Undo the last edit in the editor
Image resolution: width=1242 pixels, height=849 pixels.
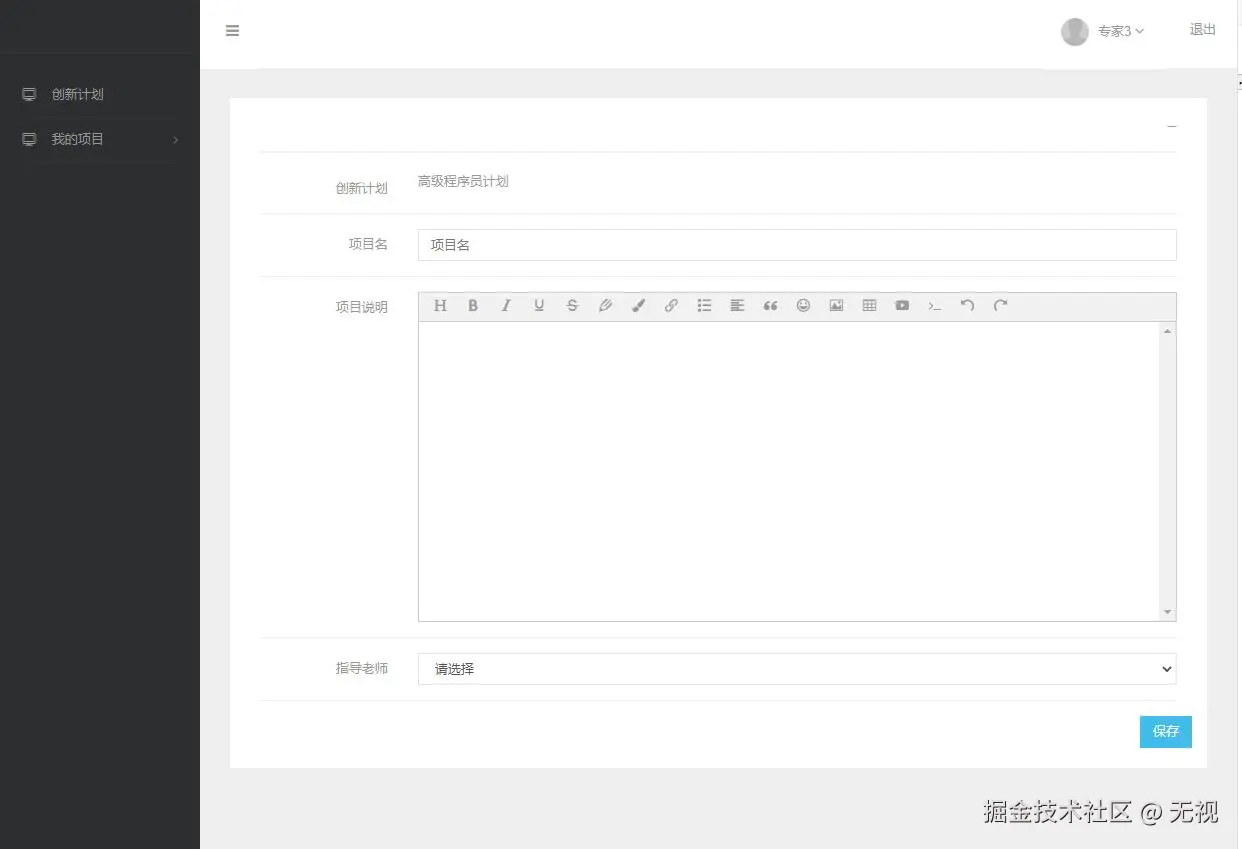pyautogui.click(x=967, y=306)
